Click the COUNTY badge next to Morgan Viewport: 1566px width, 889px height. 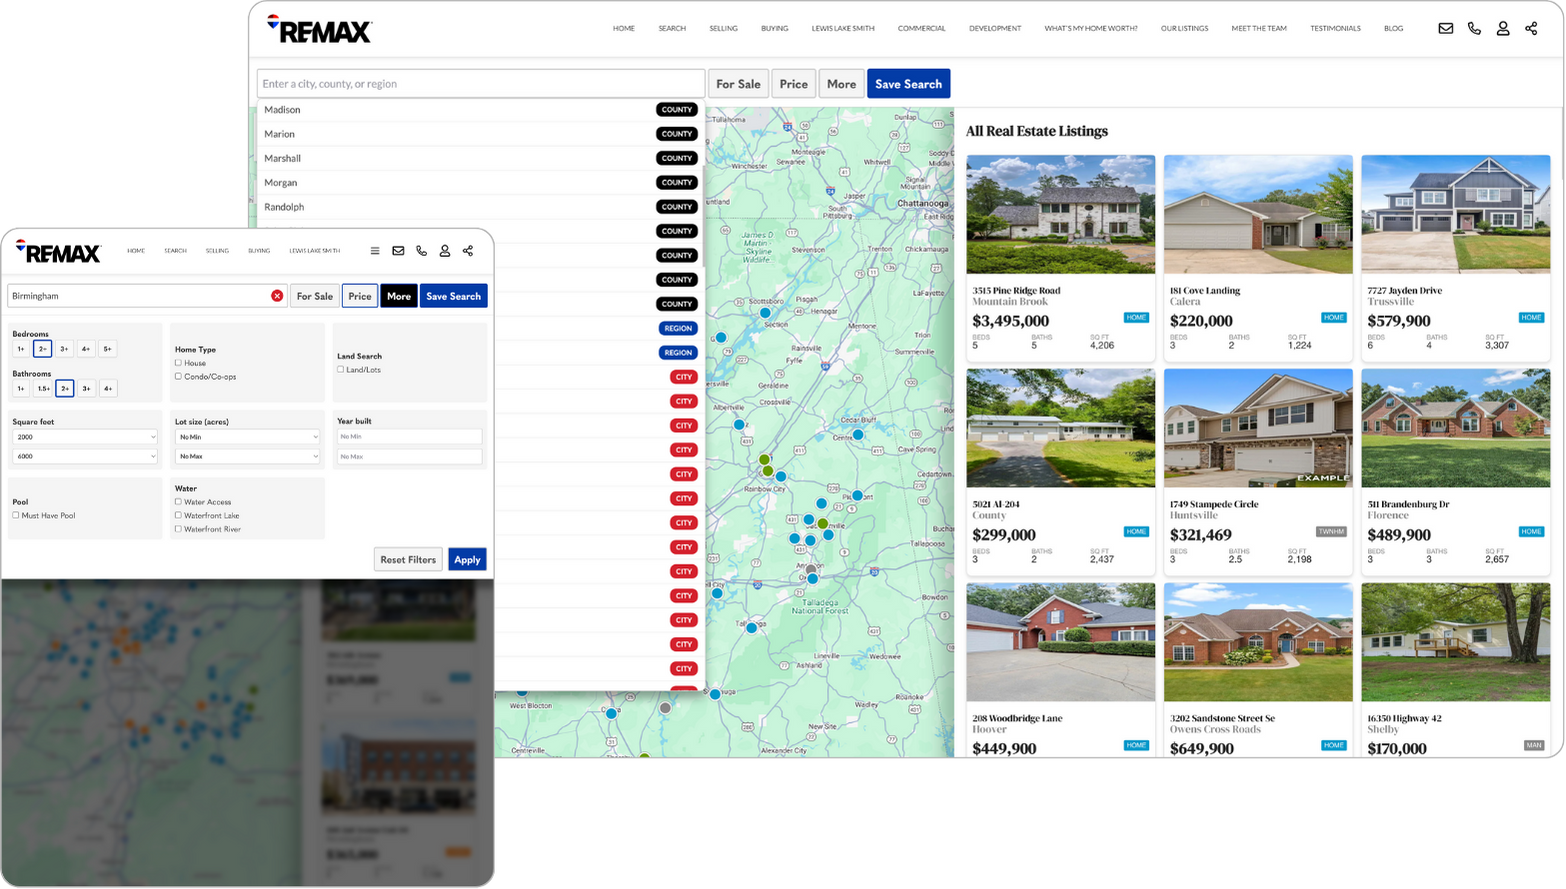(x=677, y=183)
